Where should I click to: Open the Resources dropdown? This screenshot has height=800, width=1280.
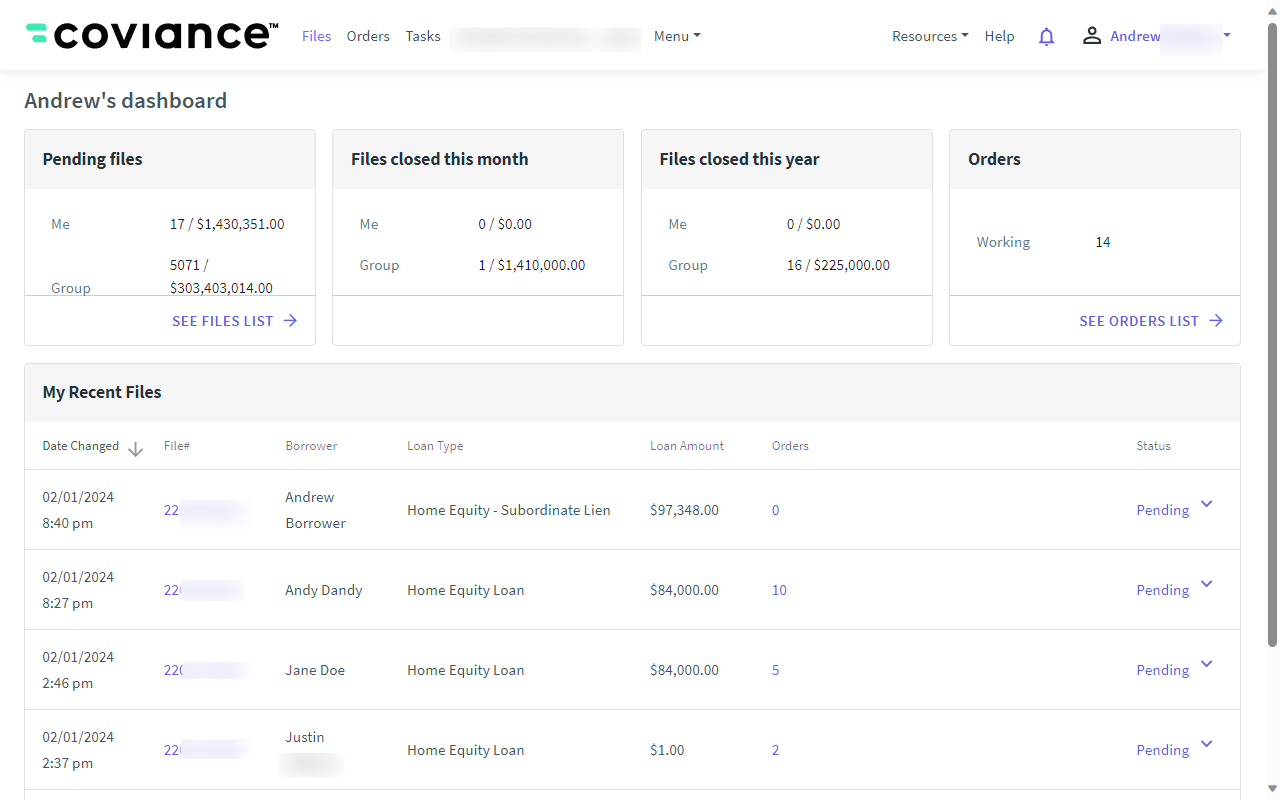pyautogui.click(x=929, y=36)
